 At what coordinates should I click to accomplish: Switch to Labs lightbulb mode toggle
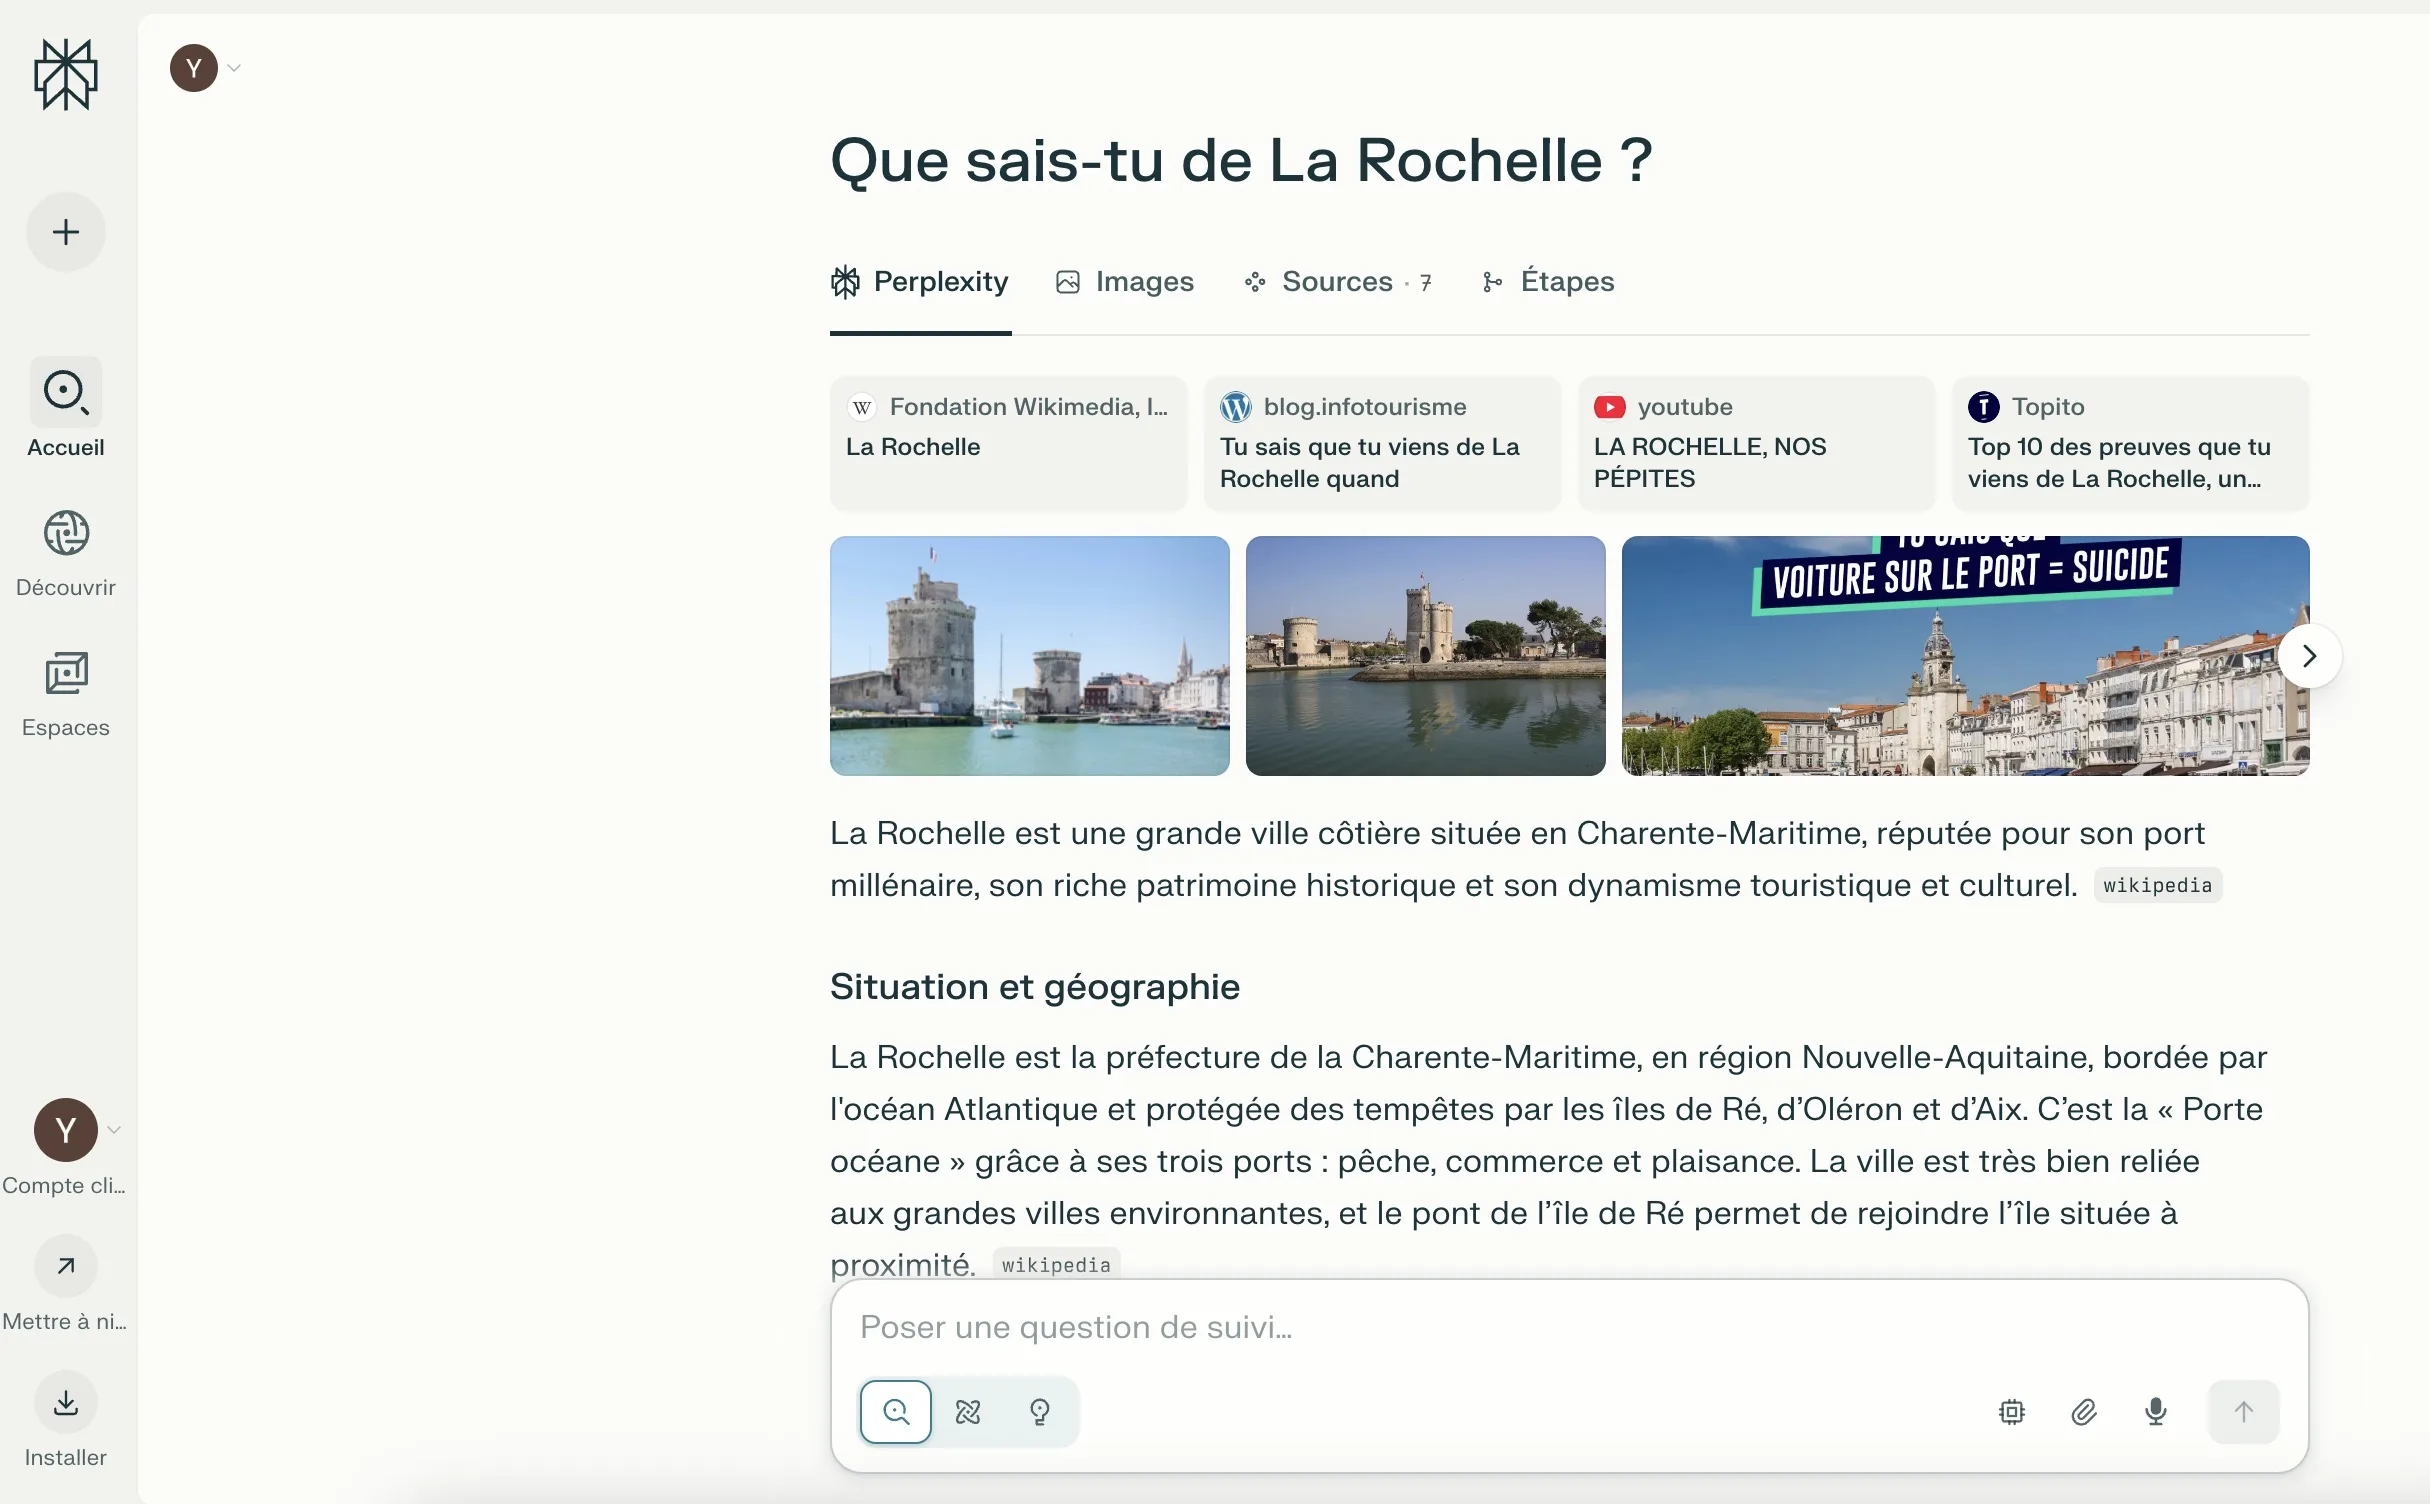1040,1412
